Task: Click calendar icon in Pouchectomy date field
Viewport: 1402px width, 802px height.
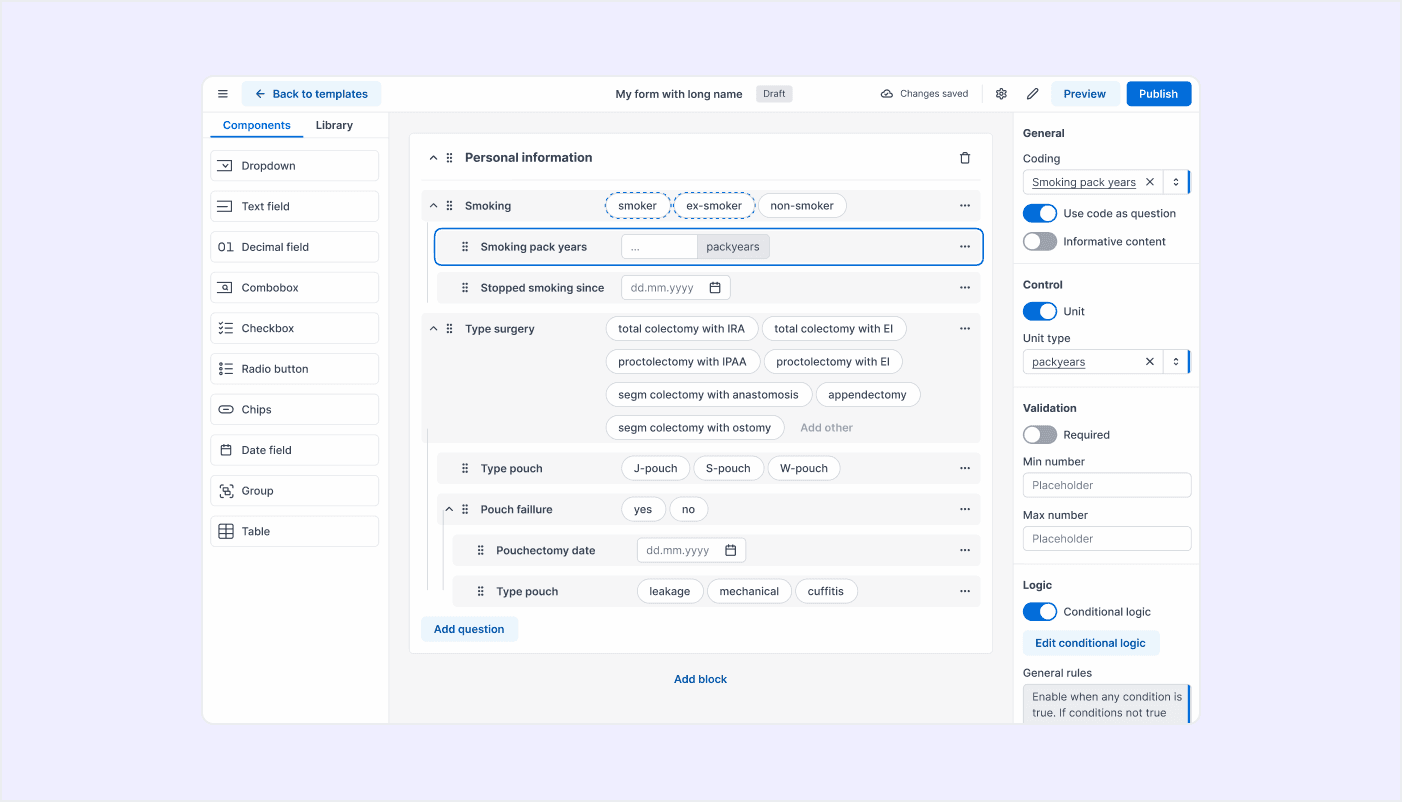Action: [731, 551]
